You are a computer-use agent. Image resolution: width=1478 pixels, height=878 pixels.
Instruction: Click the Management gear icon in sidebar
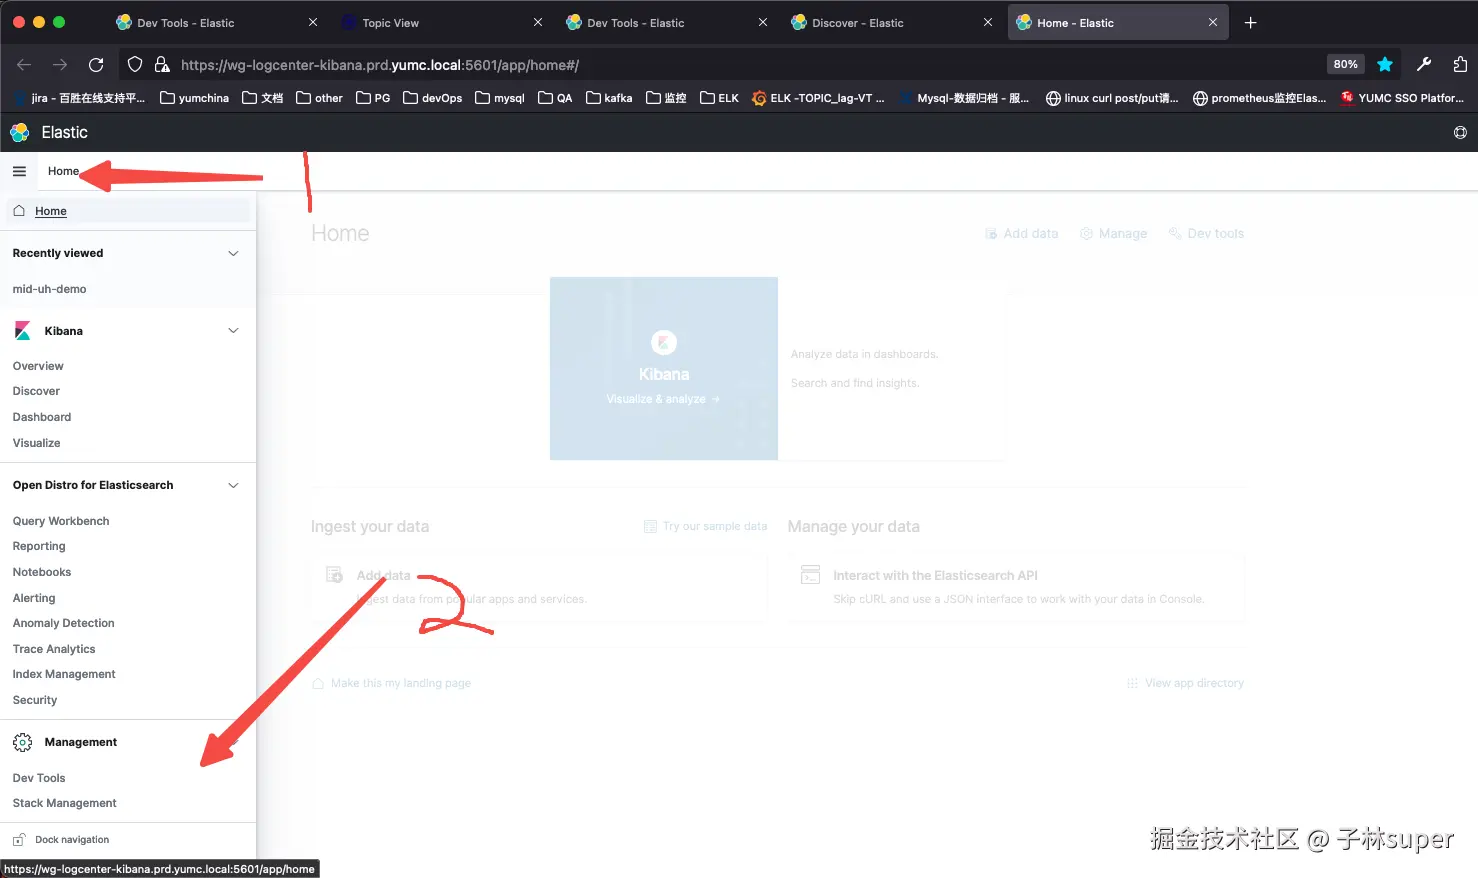(x=22, y=742)
